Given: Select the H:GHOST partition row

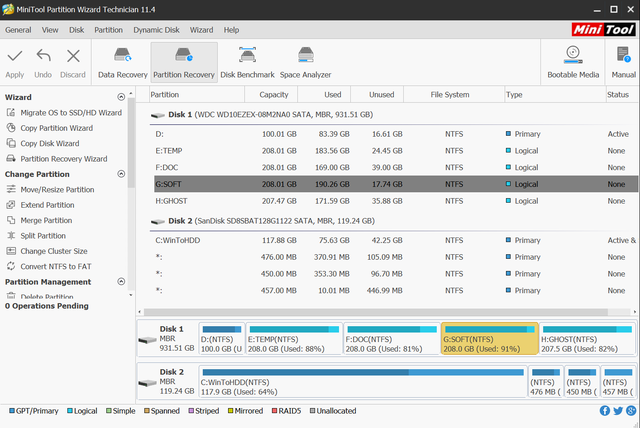Looking at the screenshot, I should click(x=396, y=201).
